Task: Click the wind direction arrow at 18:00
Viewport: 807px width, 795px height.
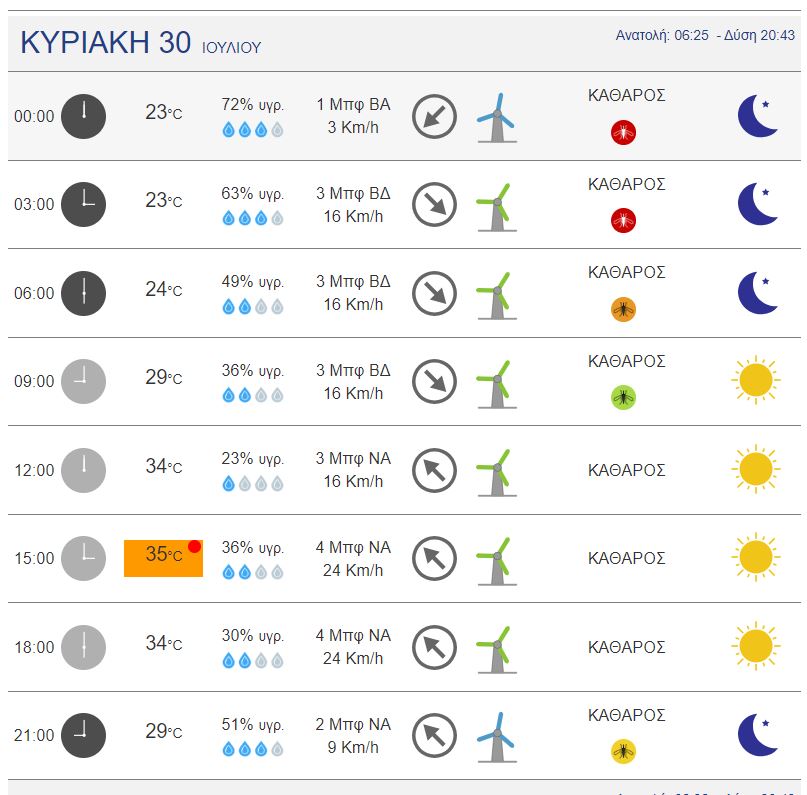Action: [x=434, y=647]
